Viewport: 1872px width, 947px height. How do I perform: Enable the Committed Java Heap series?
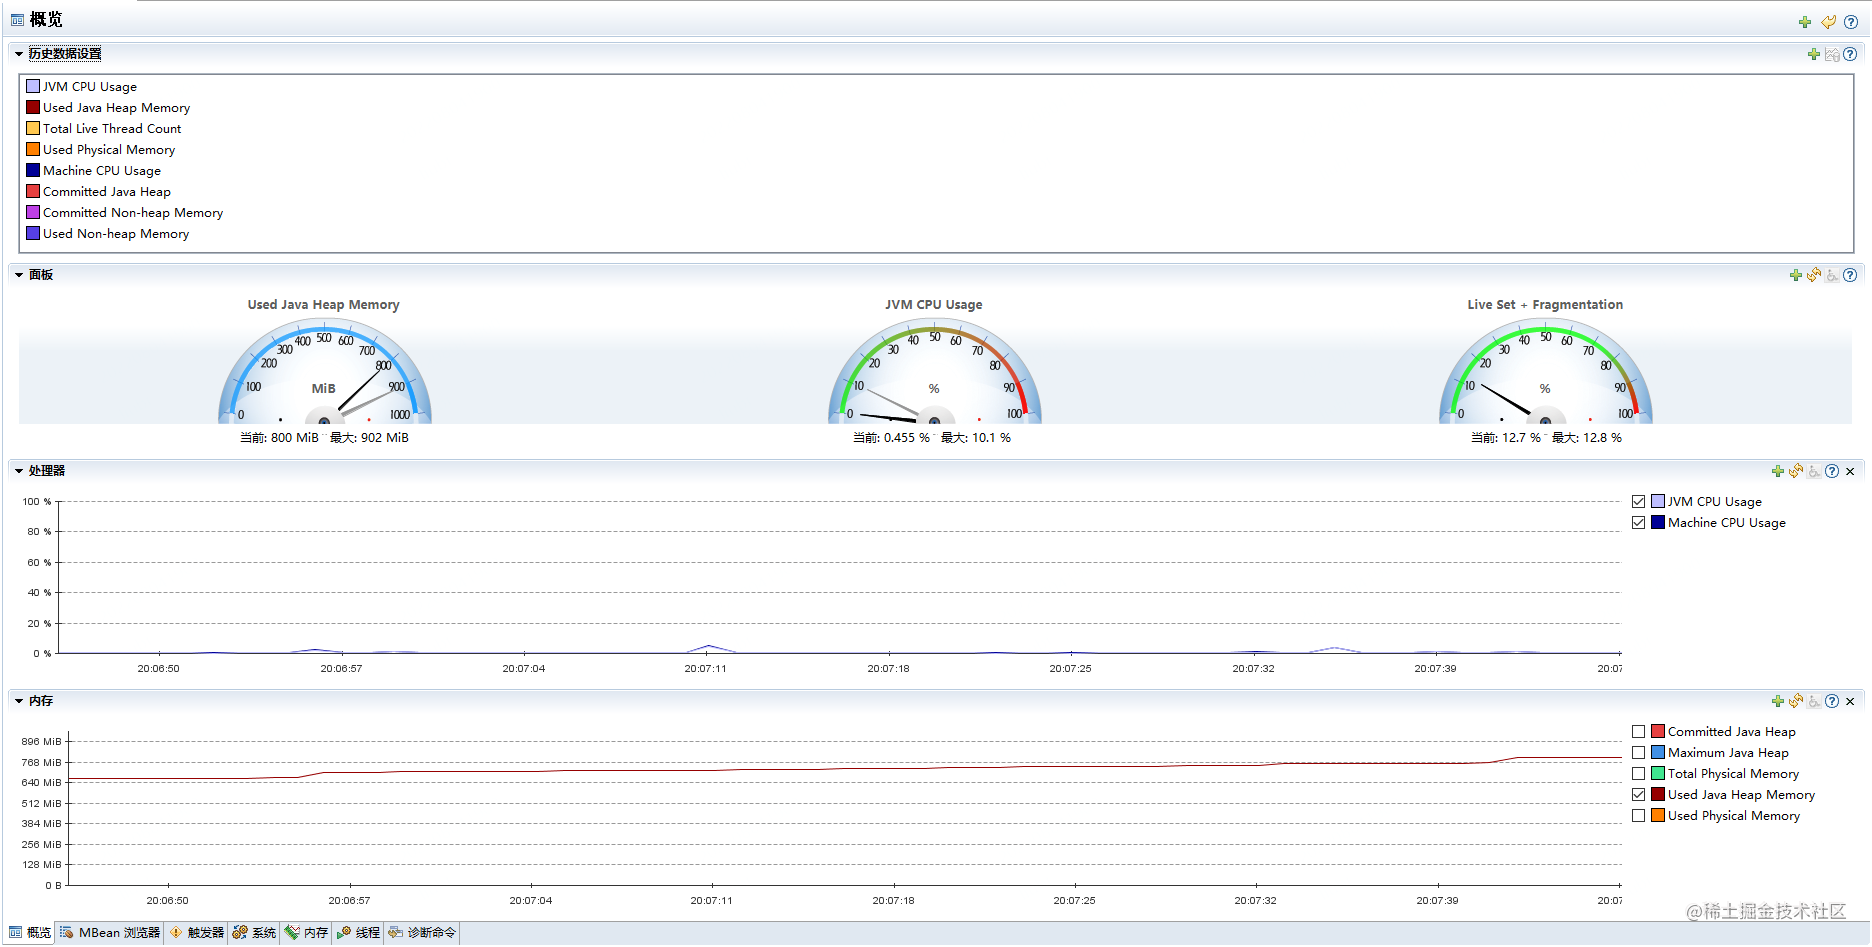1638,732
